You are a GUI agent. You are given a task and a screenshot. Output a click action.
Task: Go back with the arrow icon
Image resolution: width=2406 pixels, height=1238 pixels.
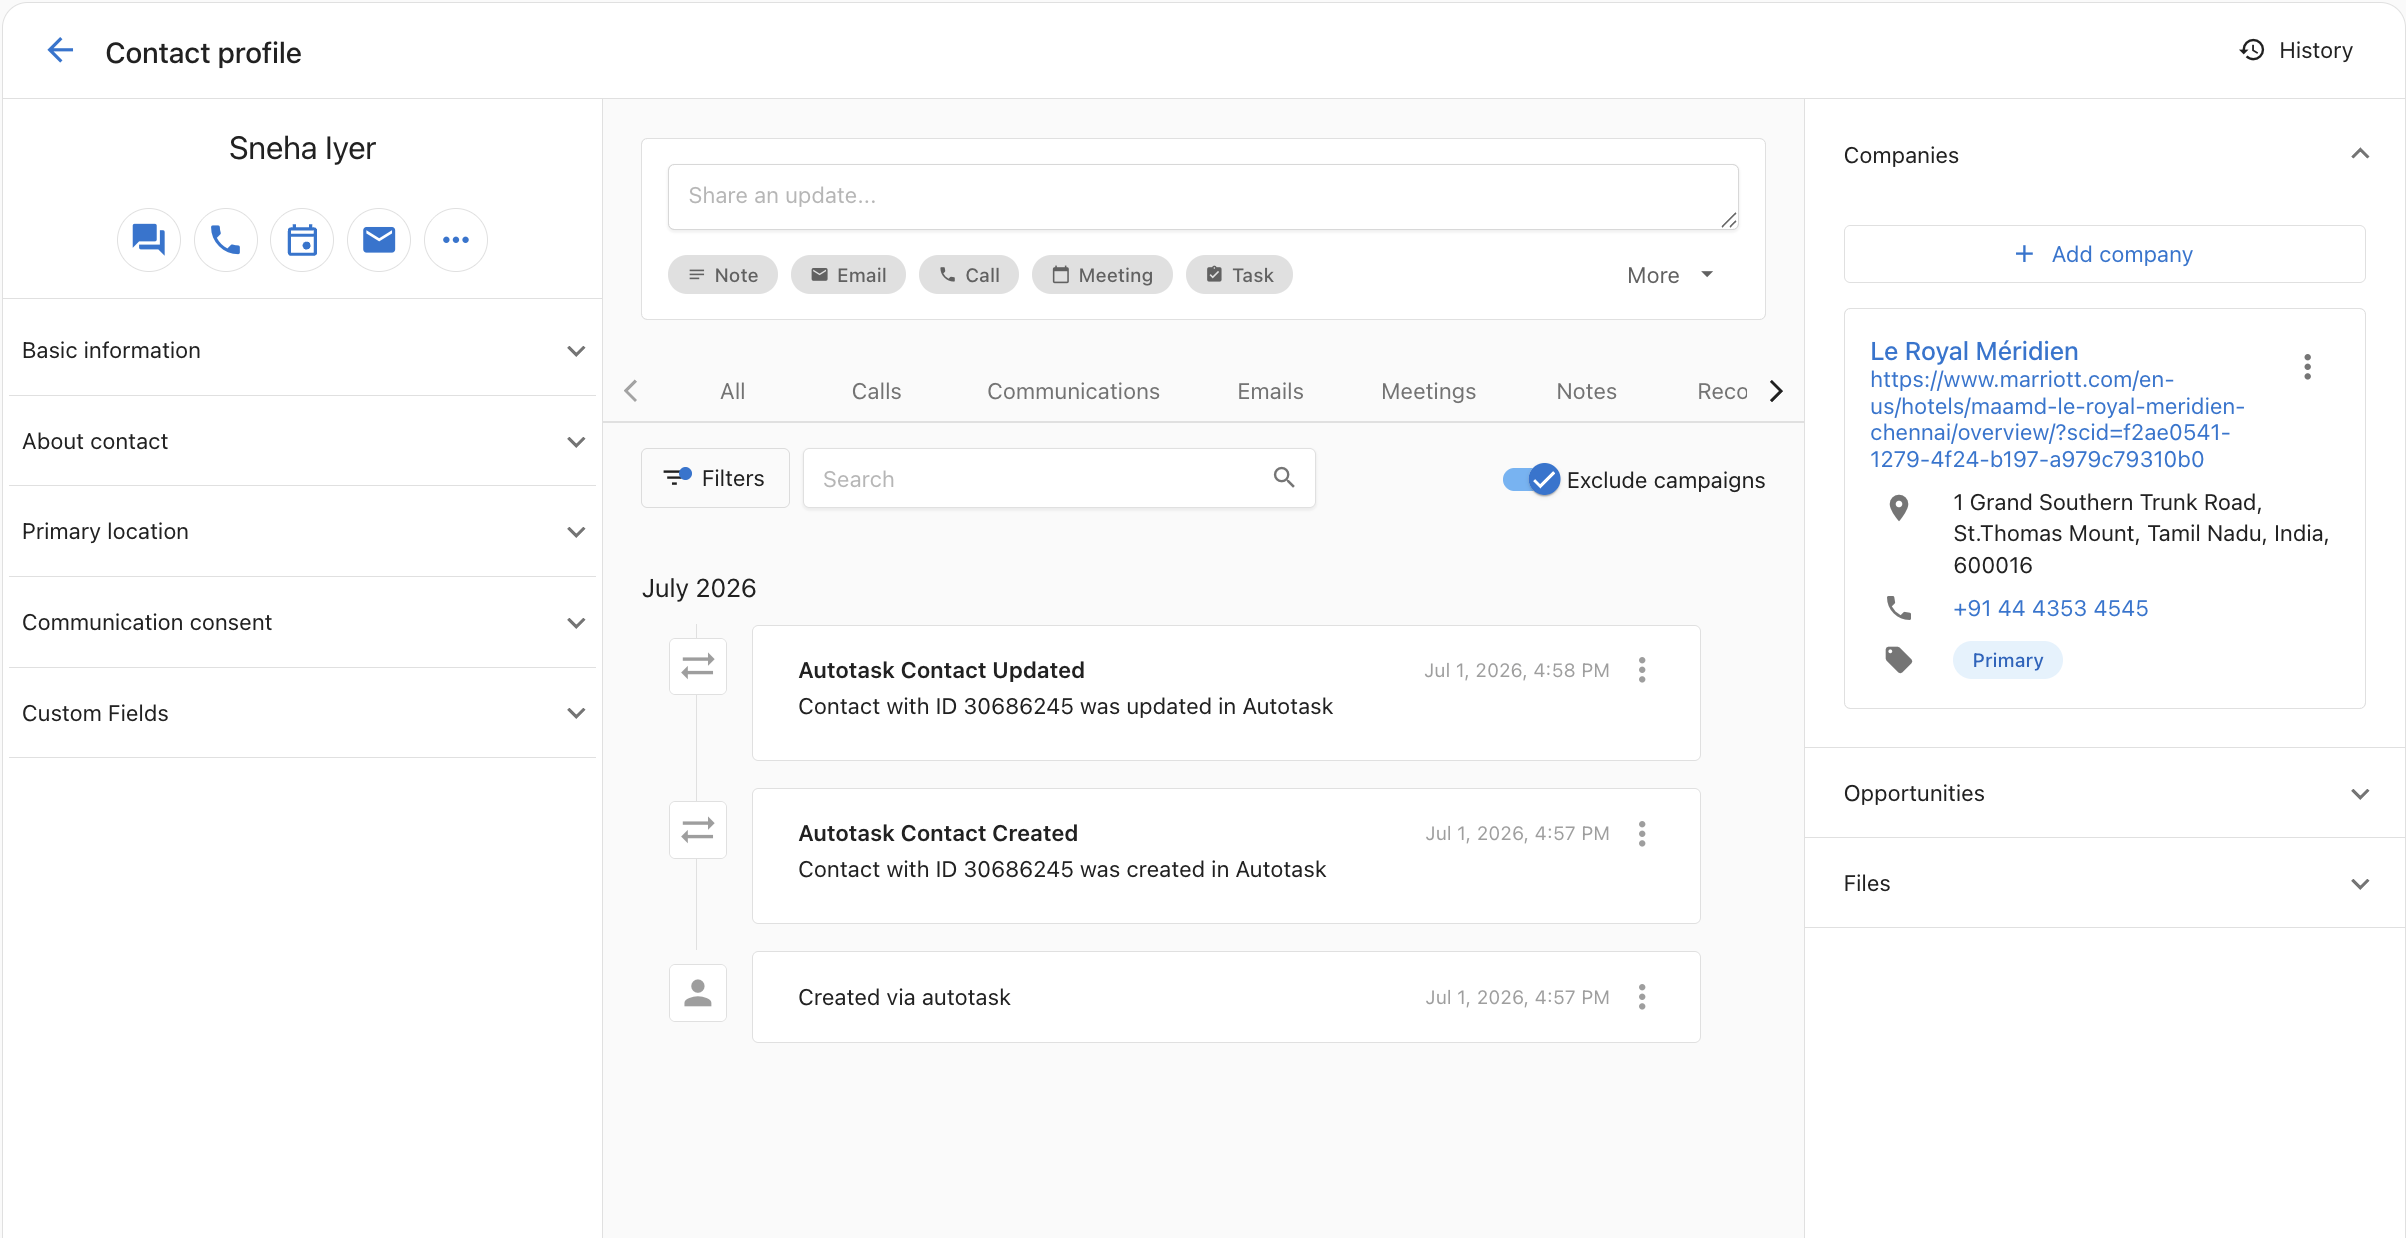[61, 50]
